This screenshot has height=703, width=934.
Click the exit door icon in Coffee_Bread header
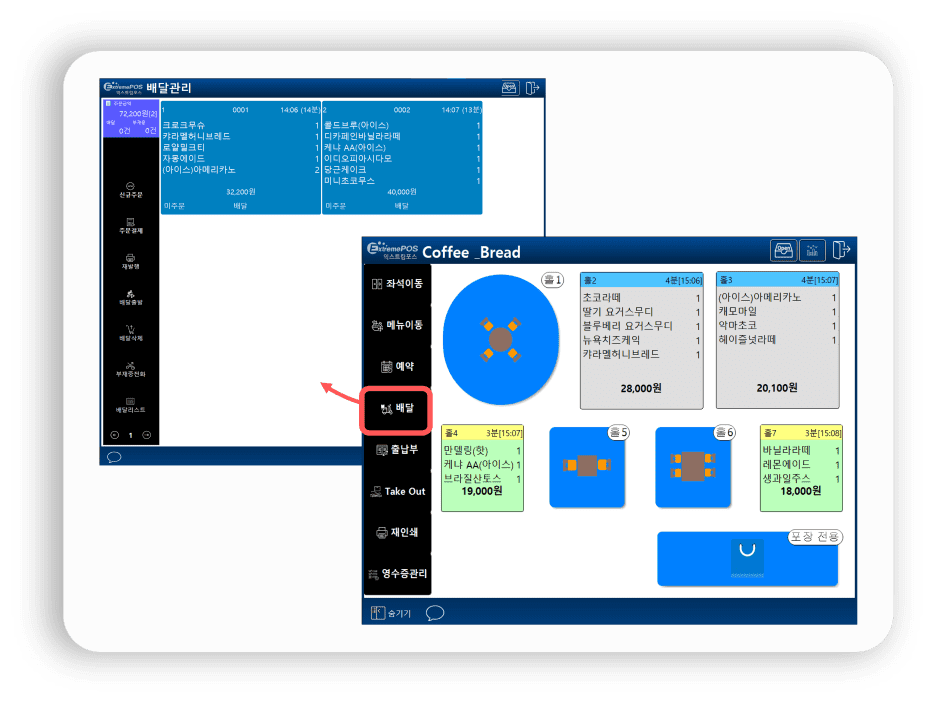click(842, 250)
